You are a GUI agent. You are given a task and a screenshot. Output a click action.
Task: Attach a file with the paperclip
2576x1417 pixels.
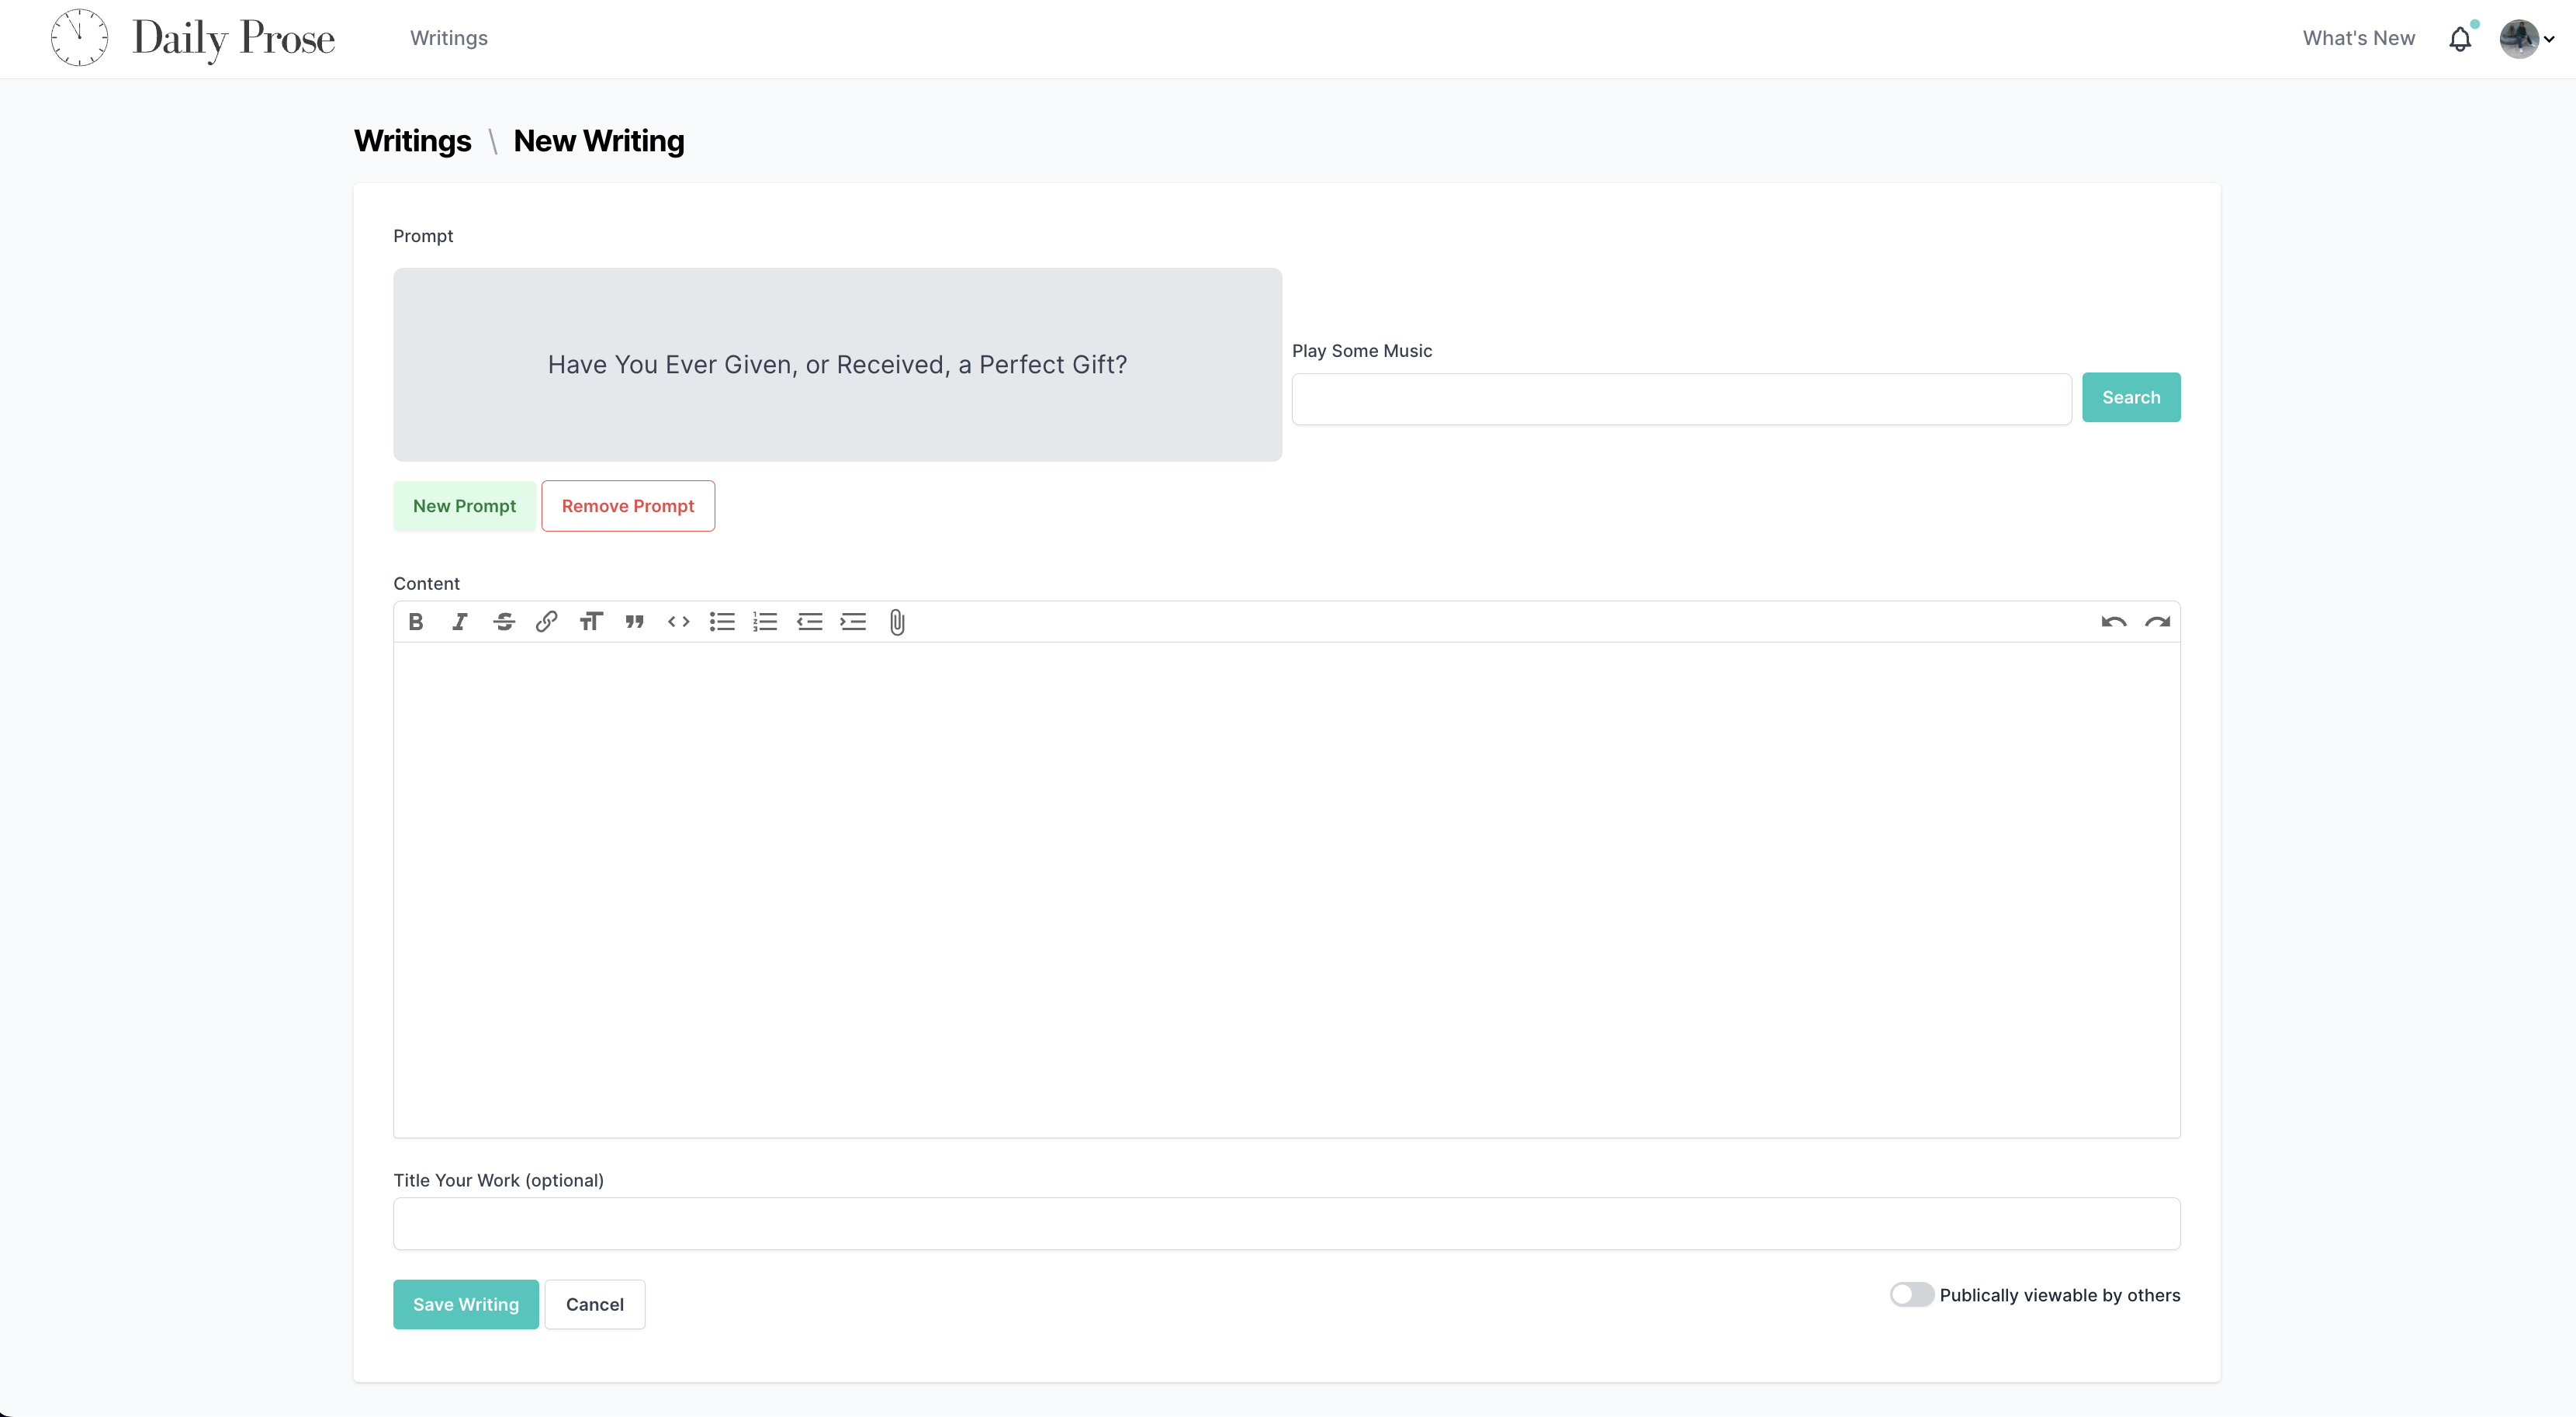(x=897, y=622)
